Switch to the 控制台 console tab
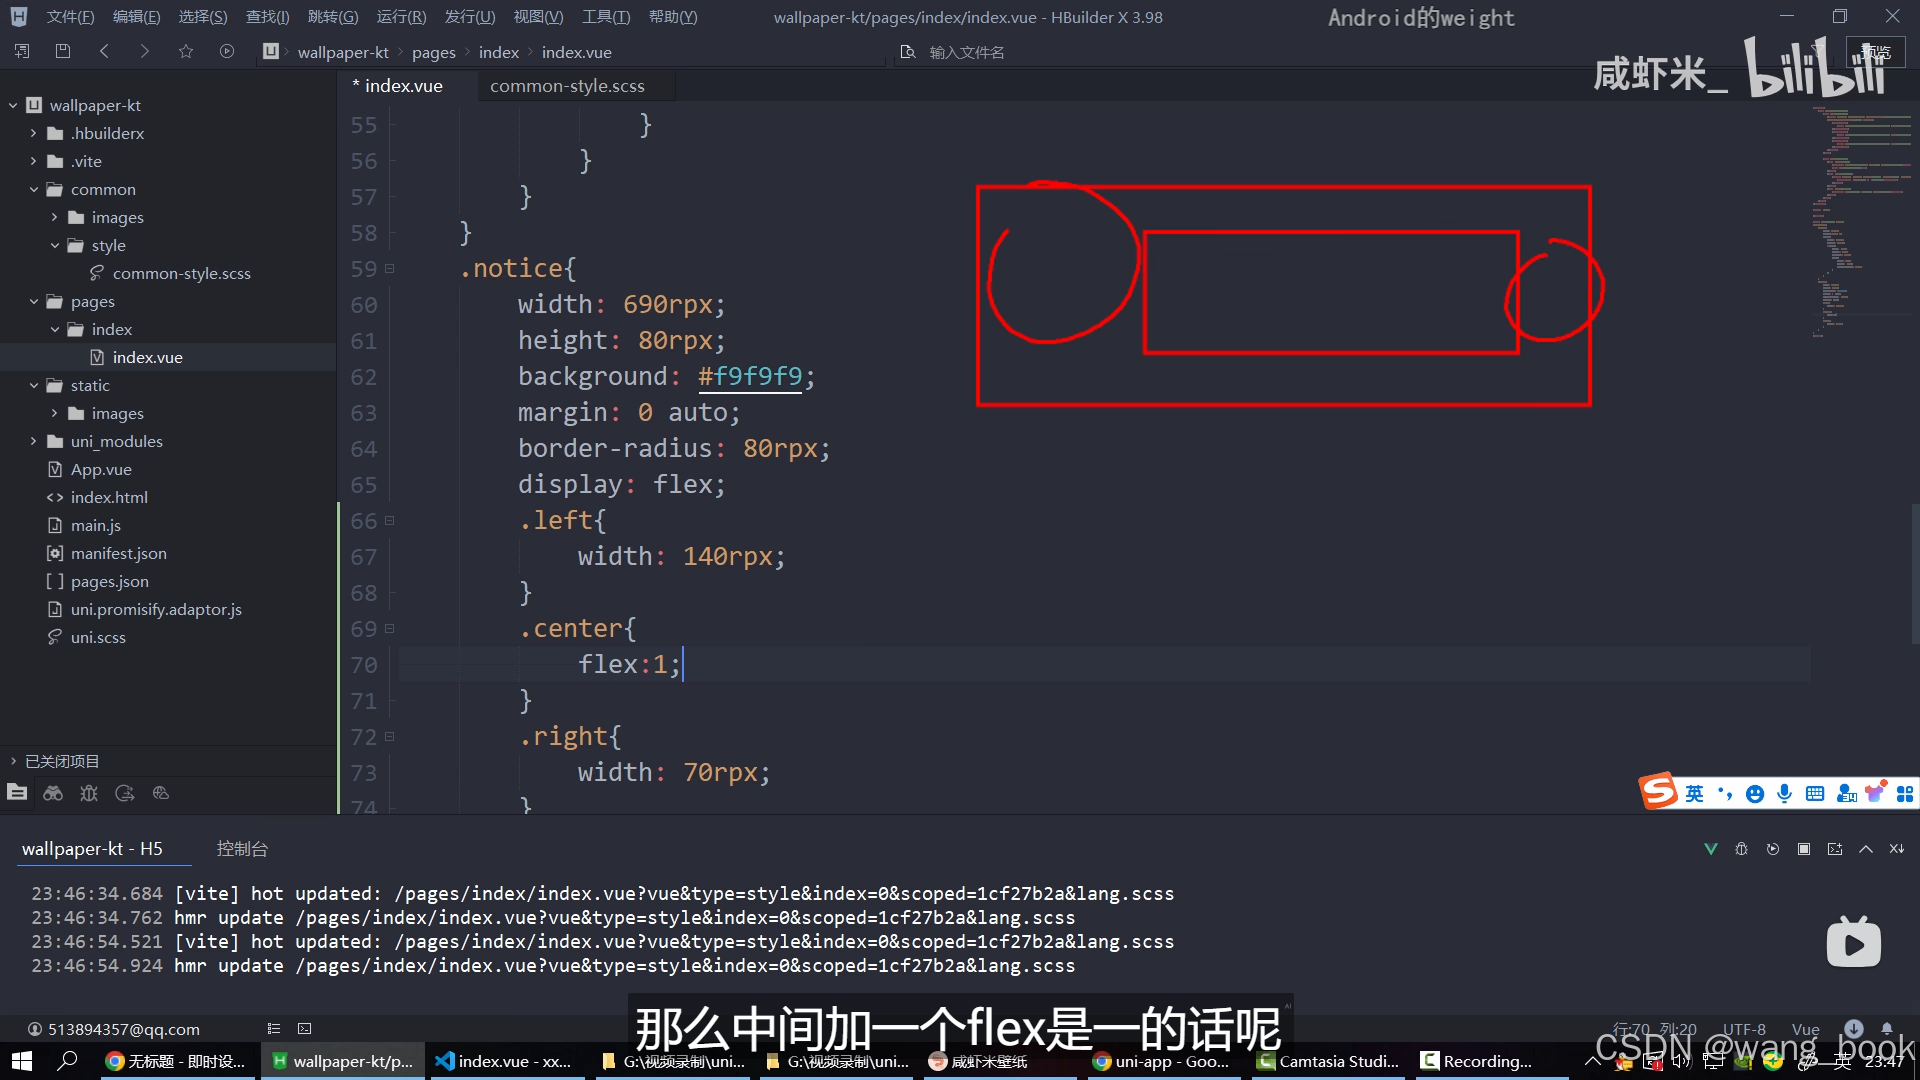The width and height of the screenshot is (1920, 1080). (x=242, y=848)
